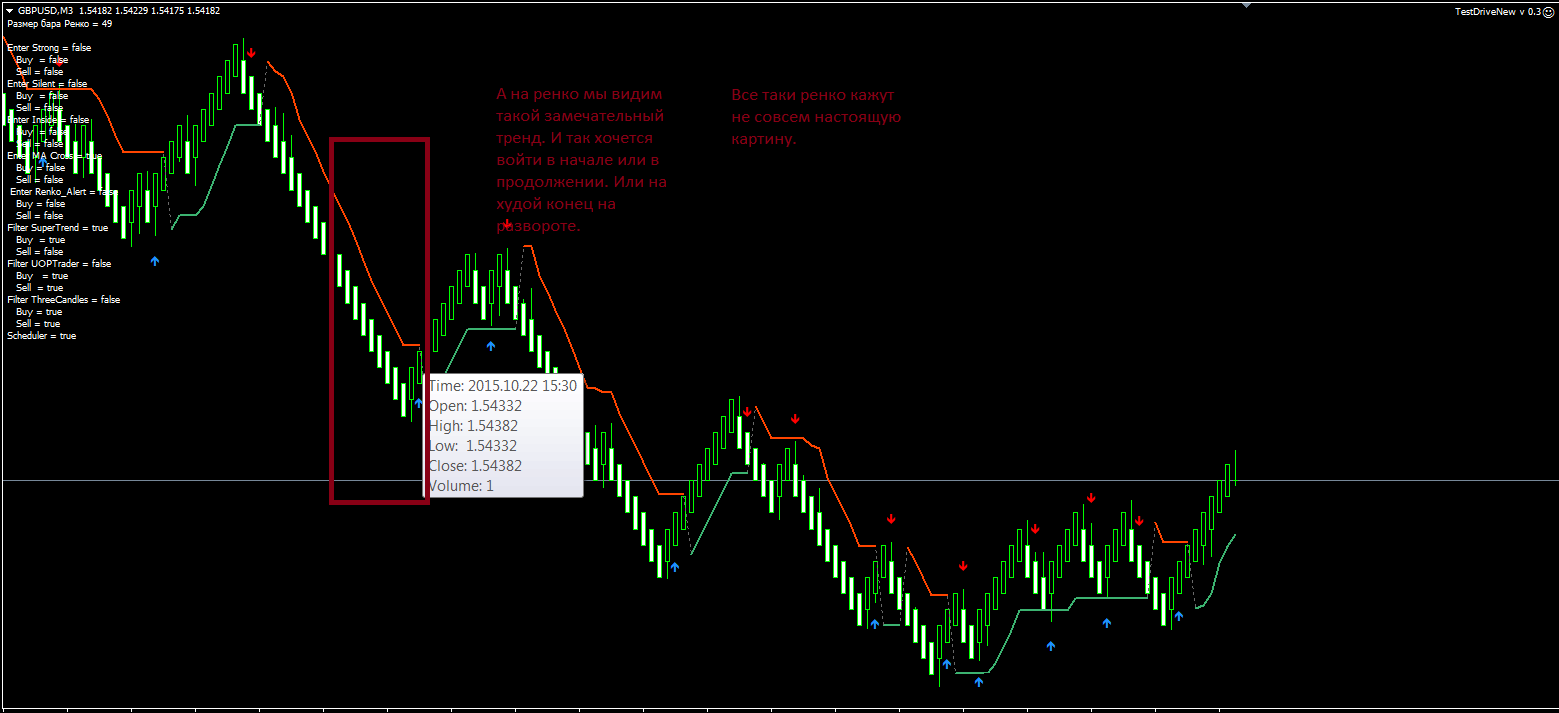Click 'Sell = false' under Enter Silent
The width and height of the screenshot is (1559, 713).
40,108
